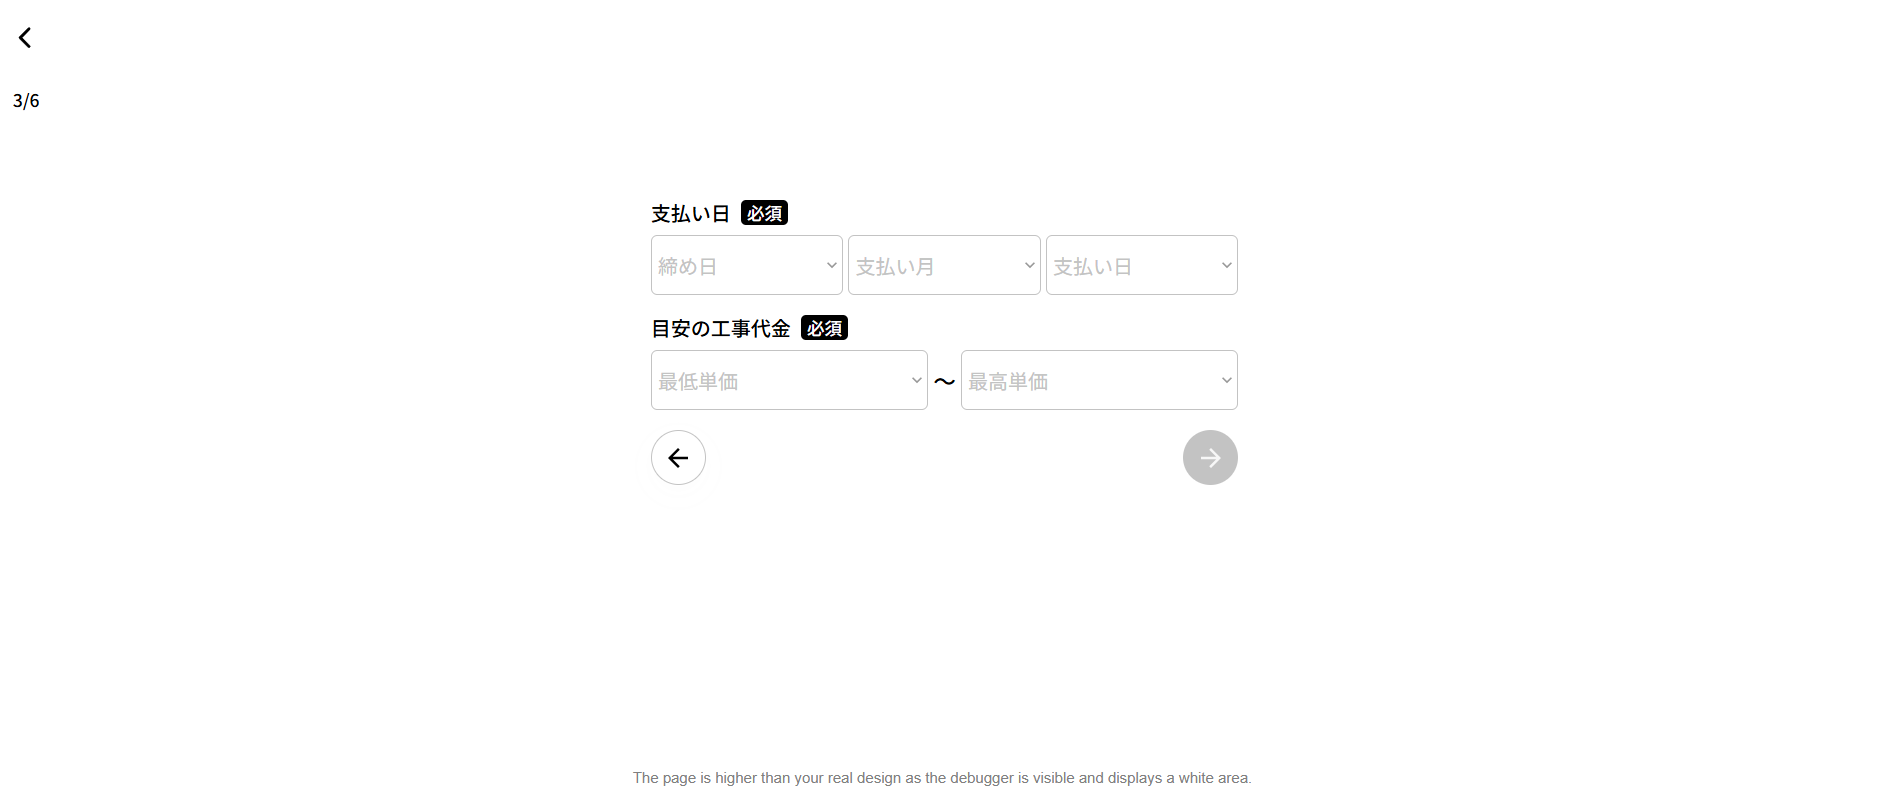
Task: Click the tilde separator between price fields
Action: click(x=944, y=381)
